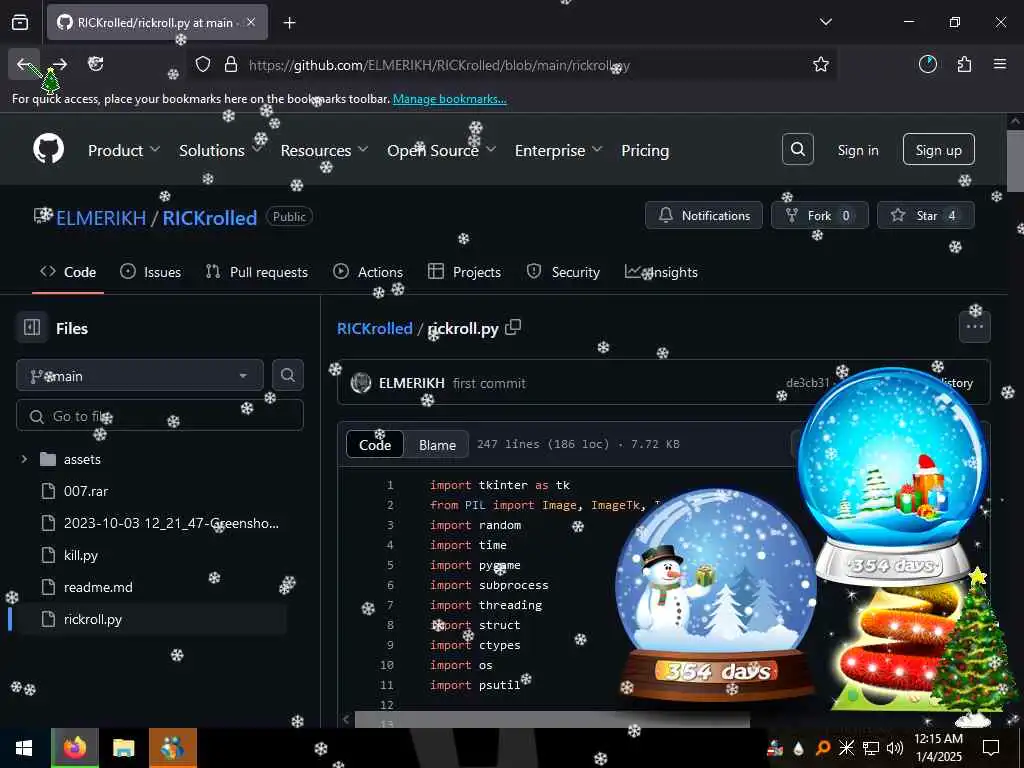Click line number 5
Screen dimensions: 1024x768
(x=390, y=565)
